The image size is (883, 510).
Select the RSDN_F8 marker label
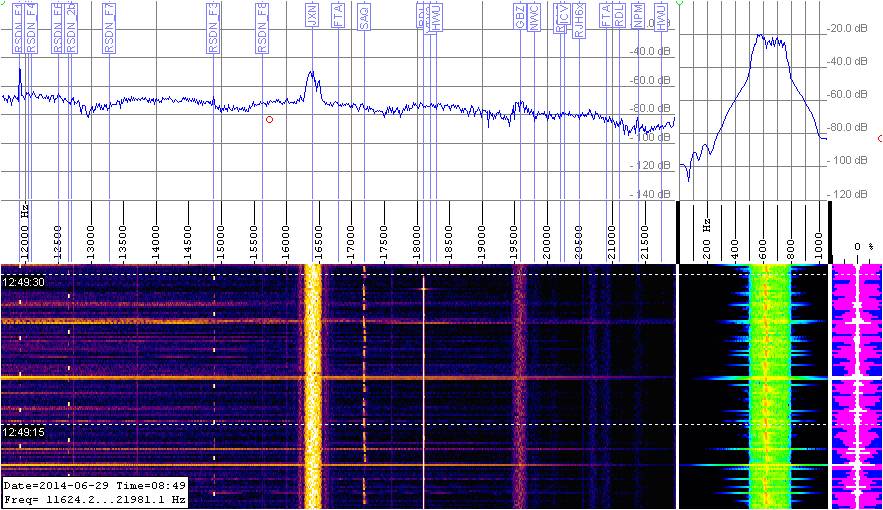[x=262, y=26]
